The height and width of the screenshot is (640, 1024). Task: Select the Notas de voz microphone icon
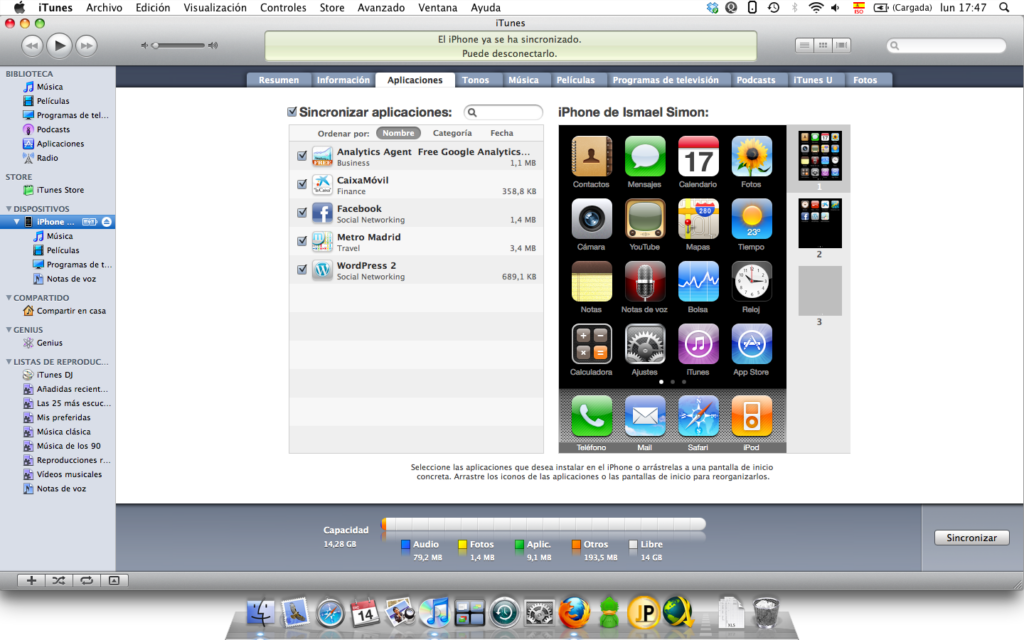pos(645,281)
